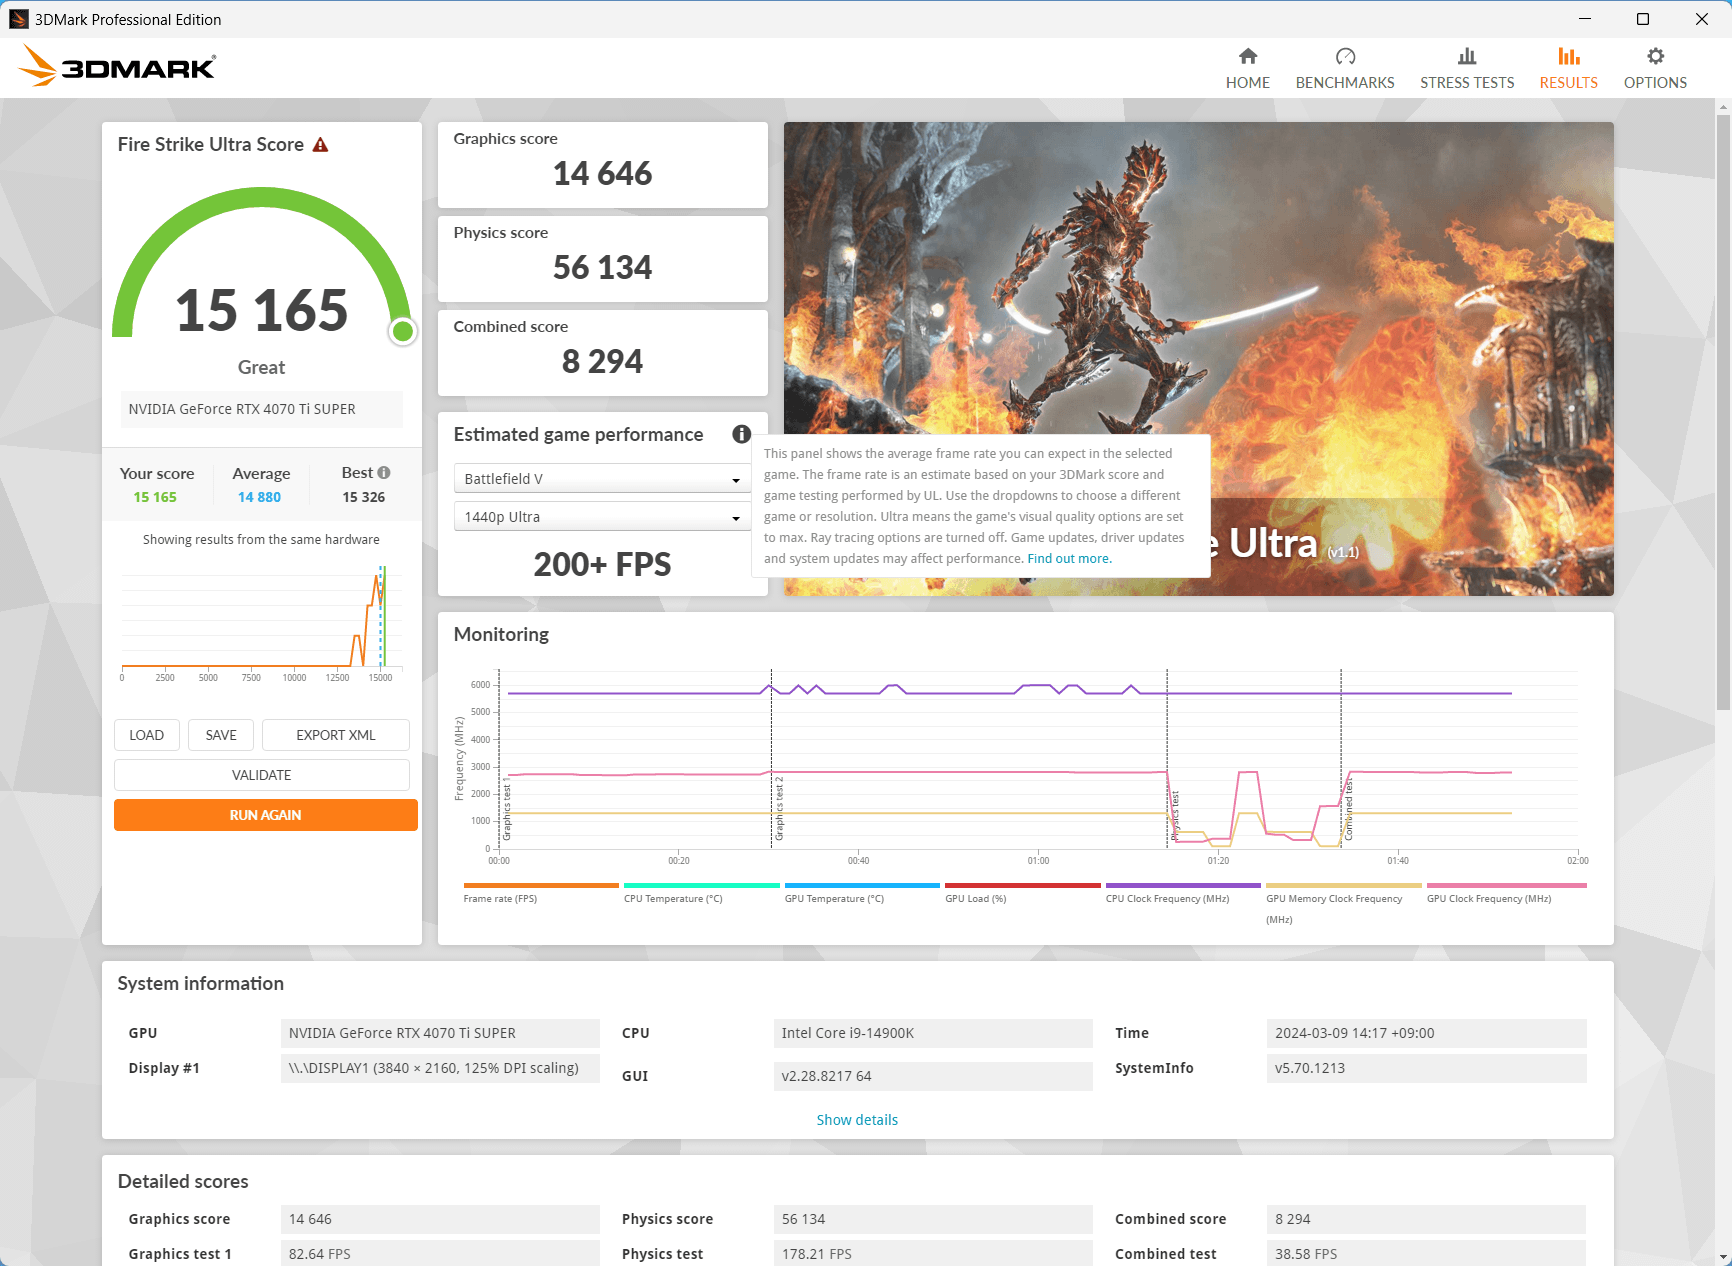This screenshot has height=1266, width=1732.
Task: Click the 3DMark logo
Action: point(117,66)
